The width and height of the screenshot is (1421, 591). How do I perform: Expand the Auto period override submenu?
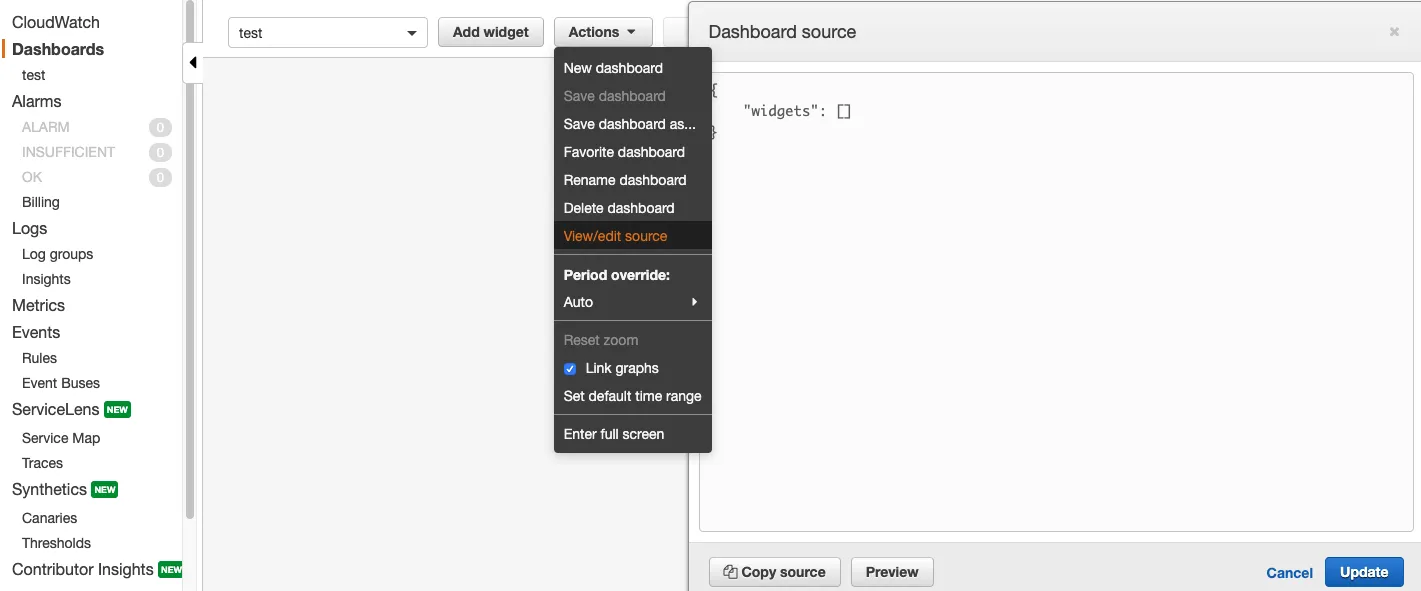pos(632,302)
